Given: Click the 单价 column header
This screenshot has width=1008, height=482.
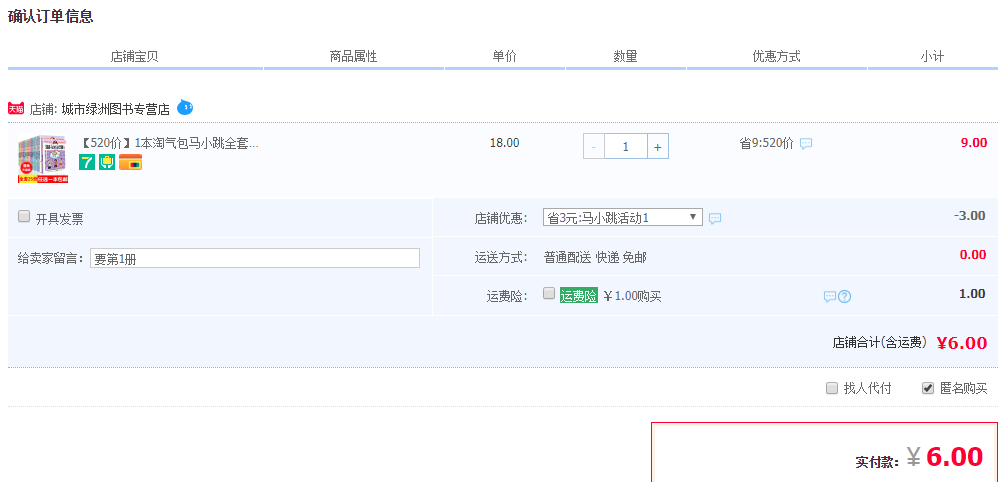Looking at the screenshot, I should point(505,57).
